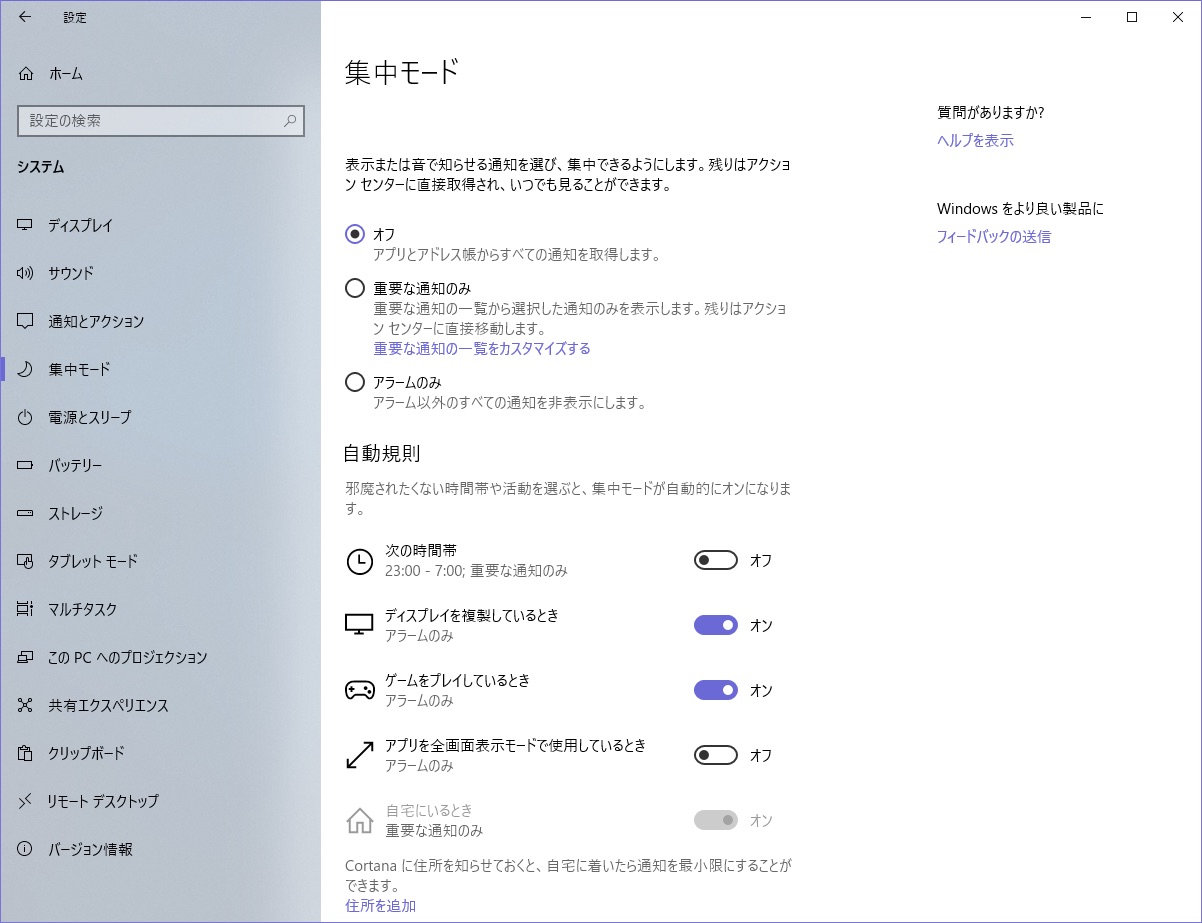Click the 集中モード moon icon
This screenshot has height=923, width=1202.
click(26, 369)
